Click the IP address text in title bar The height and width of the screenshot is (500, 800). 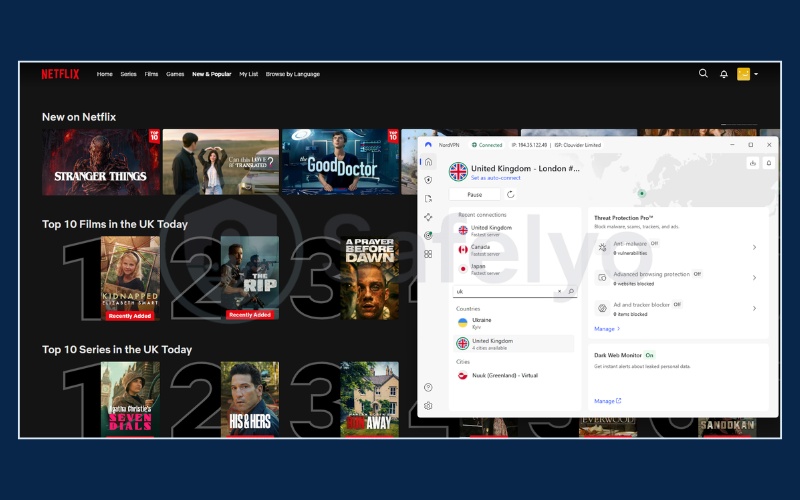click(x=529, y=145)
